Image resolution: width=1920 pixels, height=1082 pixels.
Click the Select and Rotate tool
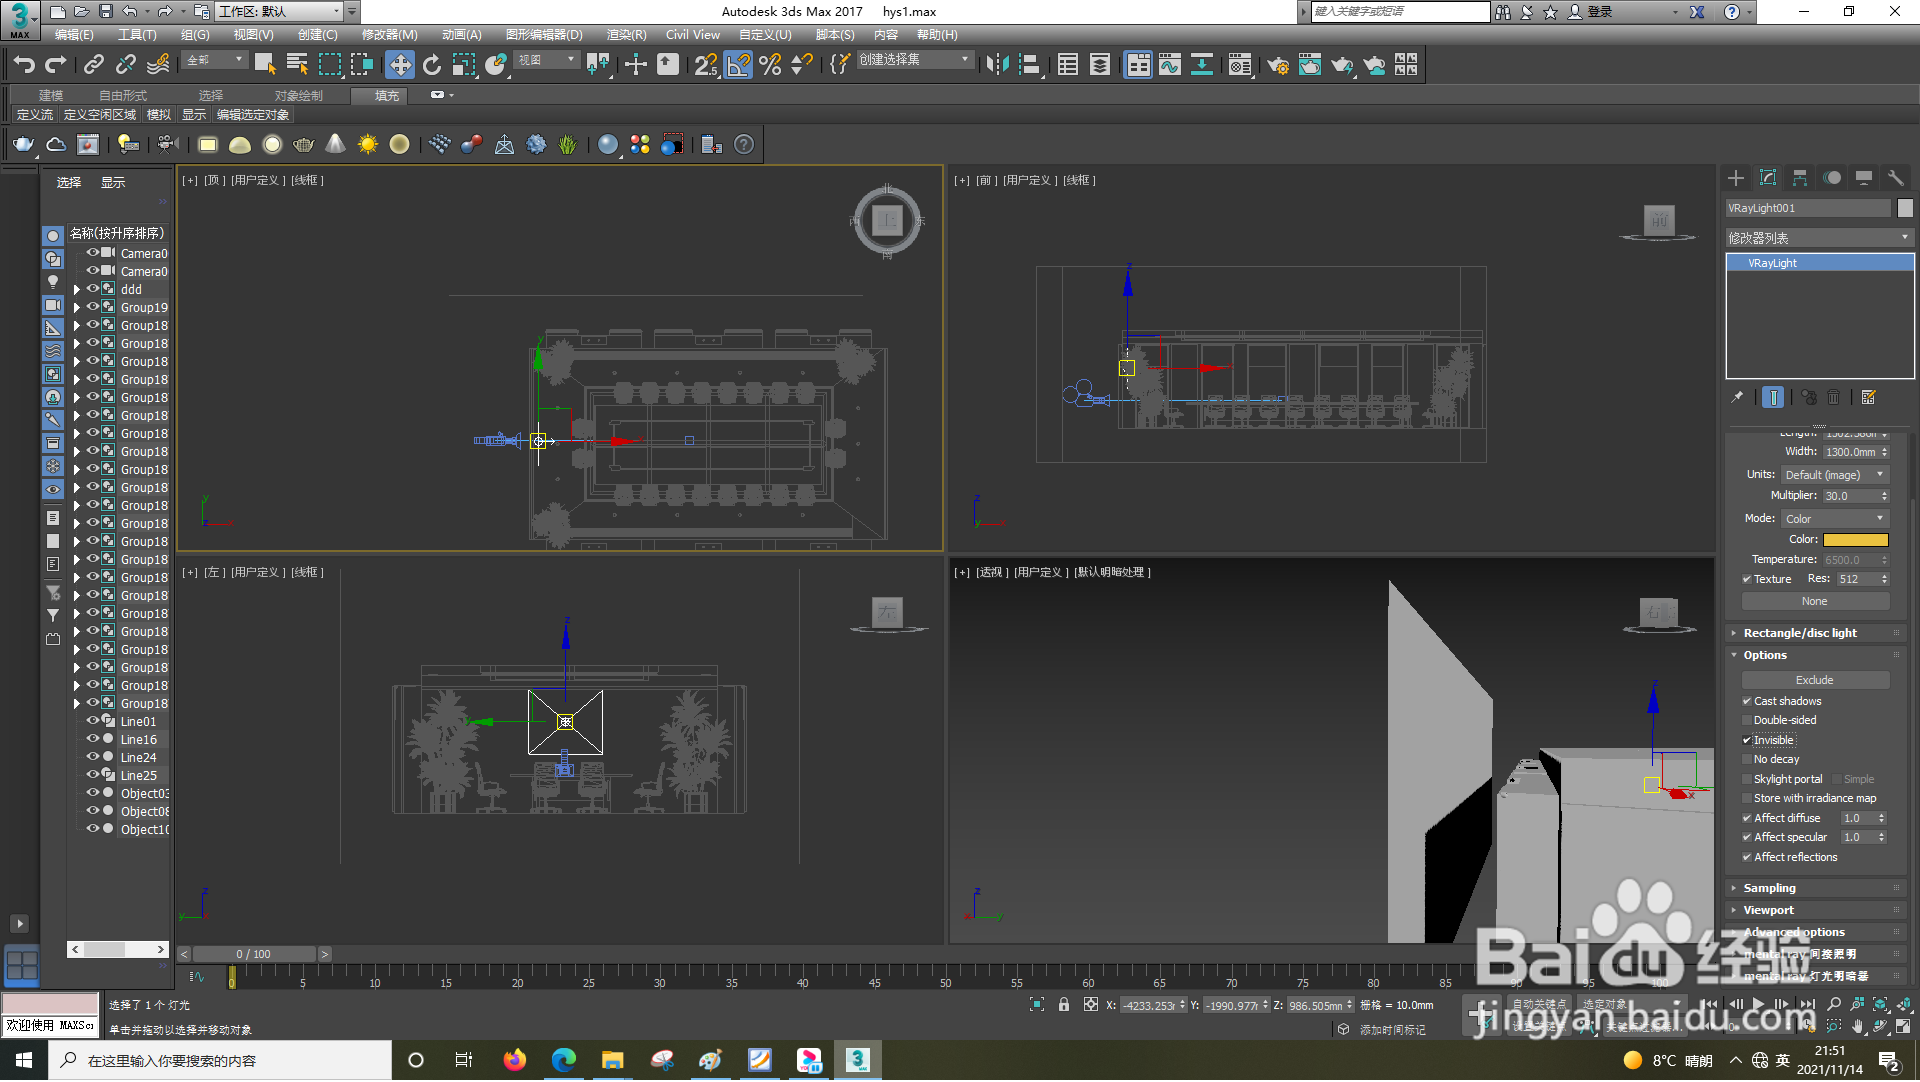point(432,65)
